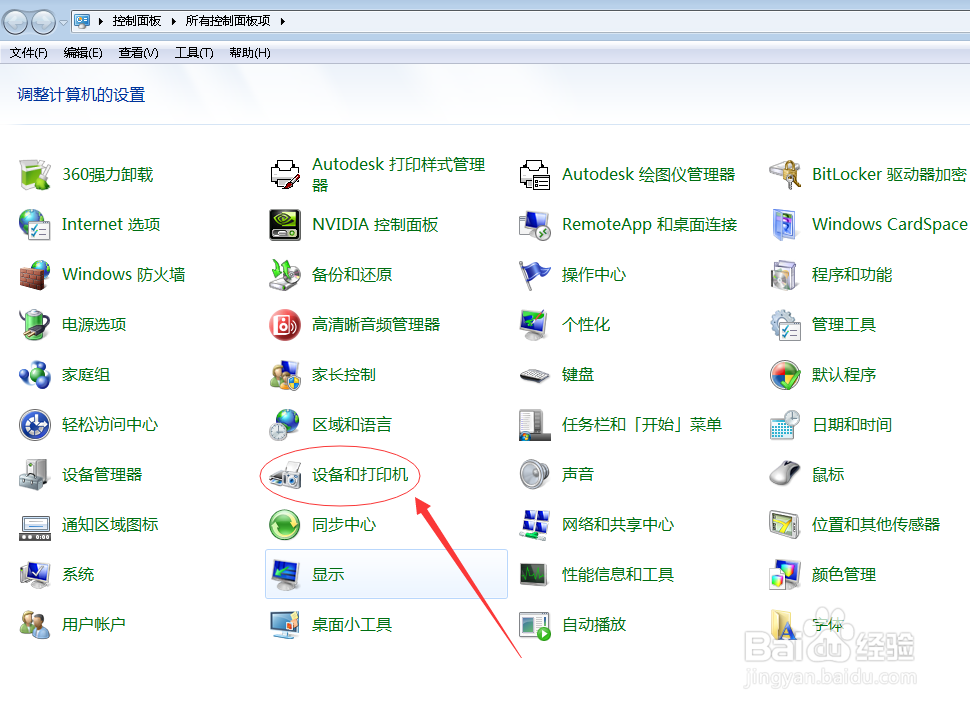Click the RemoteApp 和桌面连接 icon
970x710 pixels.
[x=535, y=225]
